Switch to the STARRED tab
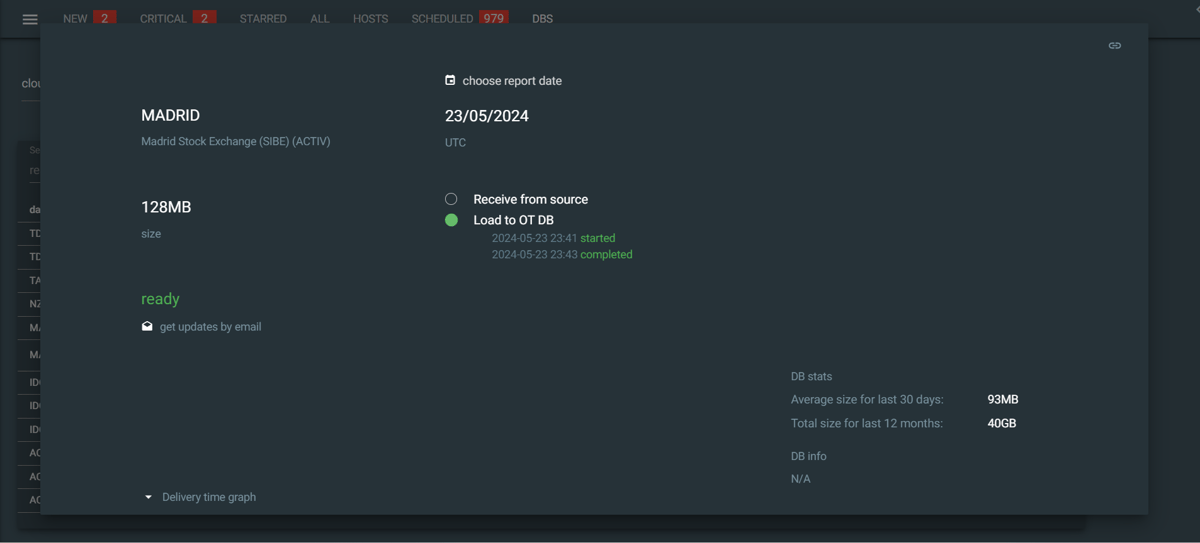 coord(263,19)
